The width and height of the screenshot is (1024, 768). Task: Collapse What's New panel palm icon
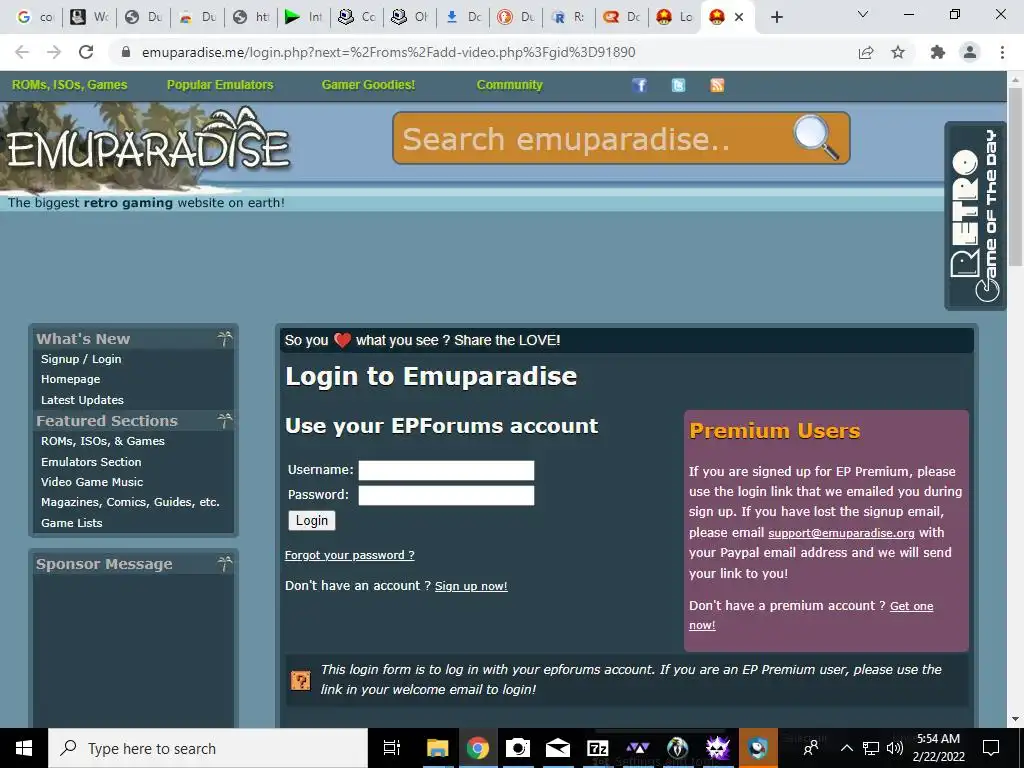point(224,338)
